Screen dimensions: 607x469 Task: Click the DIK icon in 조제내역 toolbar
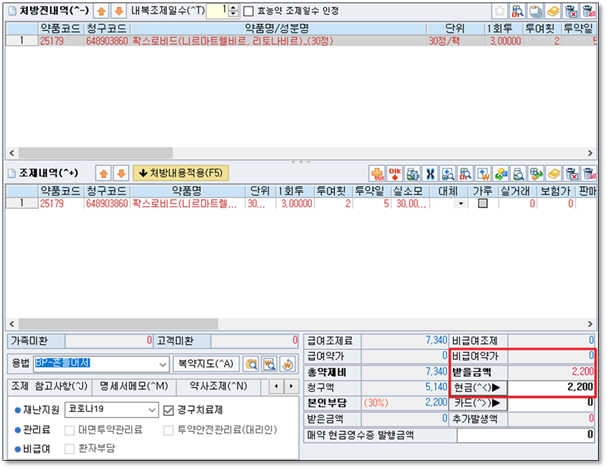395,173
